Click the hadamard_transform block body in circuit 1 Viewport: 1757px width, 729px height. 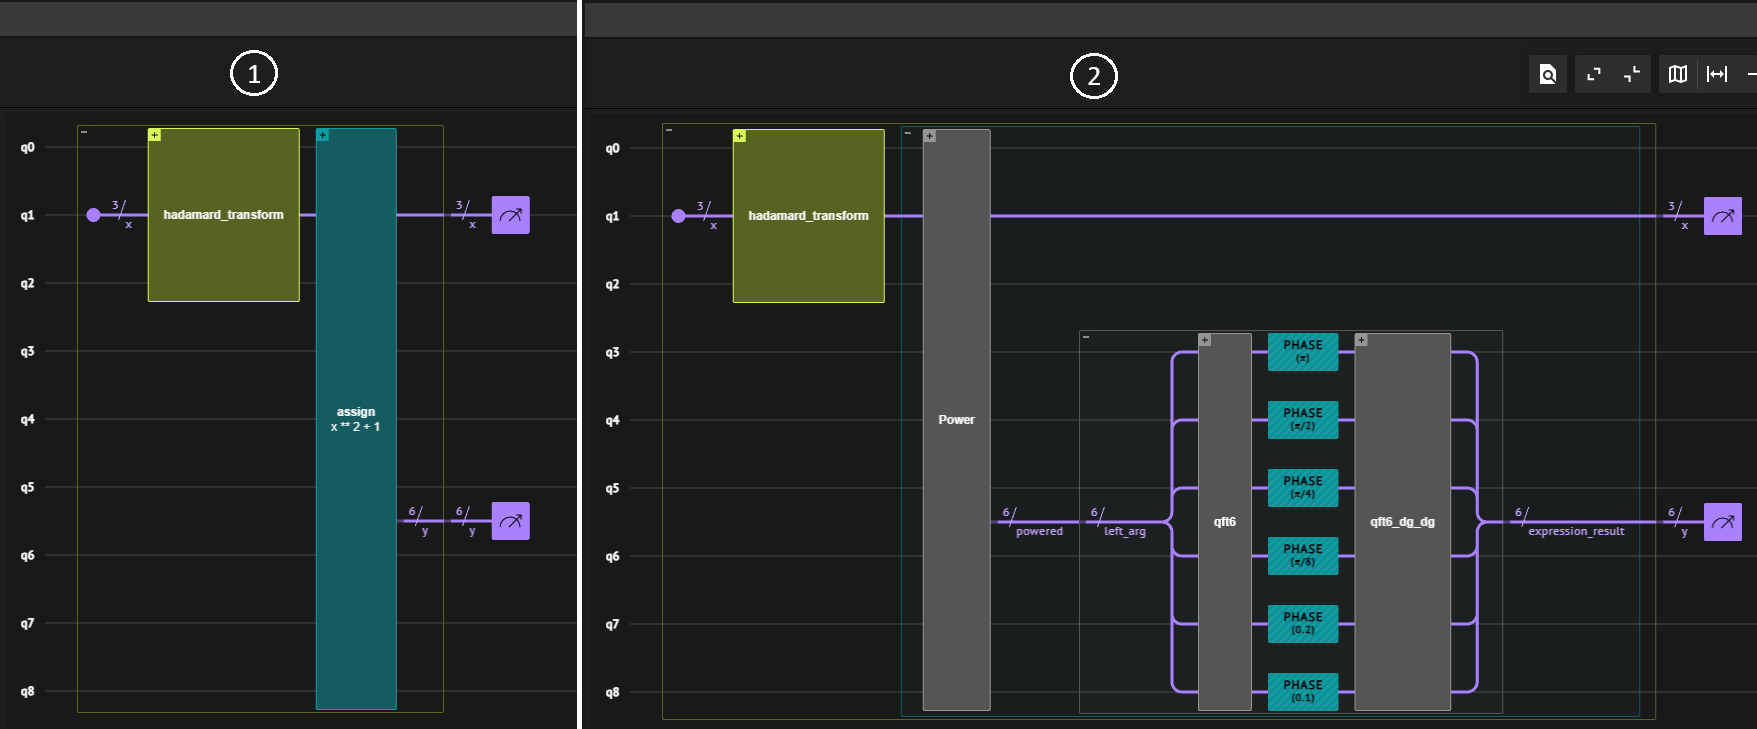[224, 215]
